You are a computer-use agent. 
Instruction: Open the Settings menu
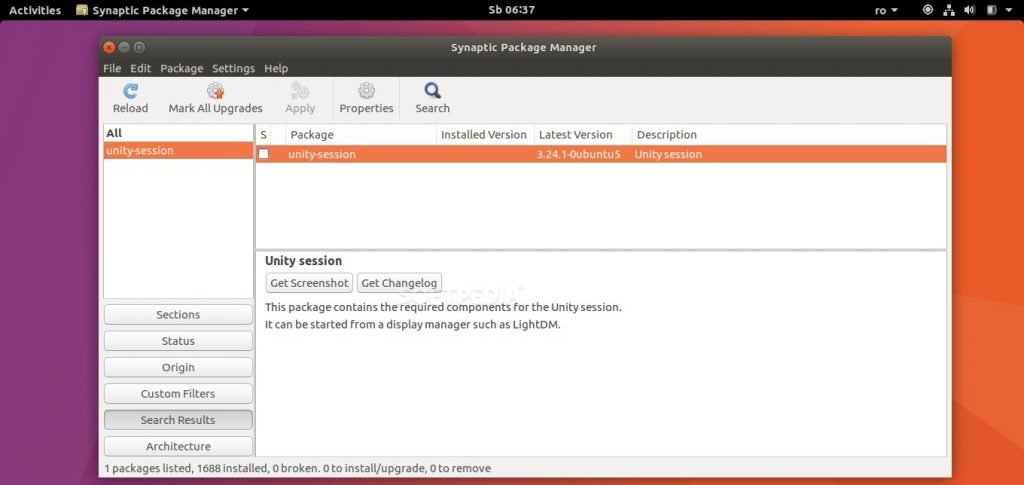click(233, 68)
